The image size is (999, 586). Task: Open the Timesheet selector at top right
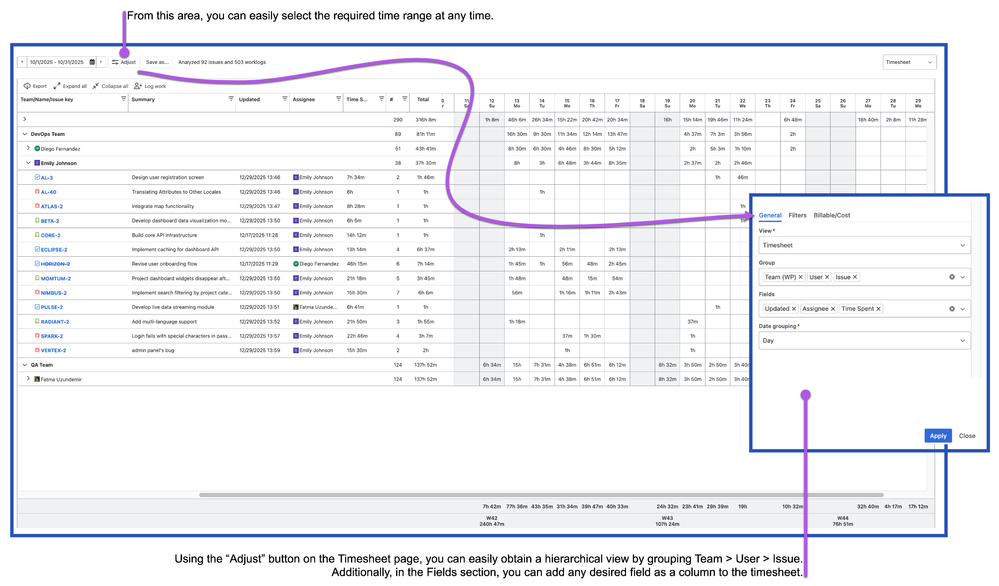tap(909, 62)
